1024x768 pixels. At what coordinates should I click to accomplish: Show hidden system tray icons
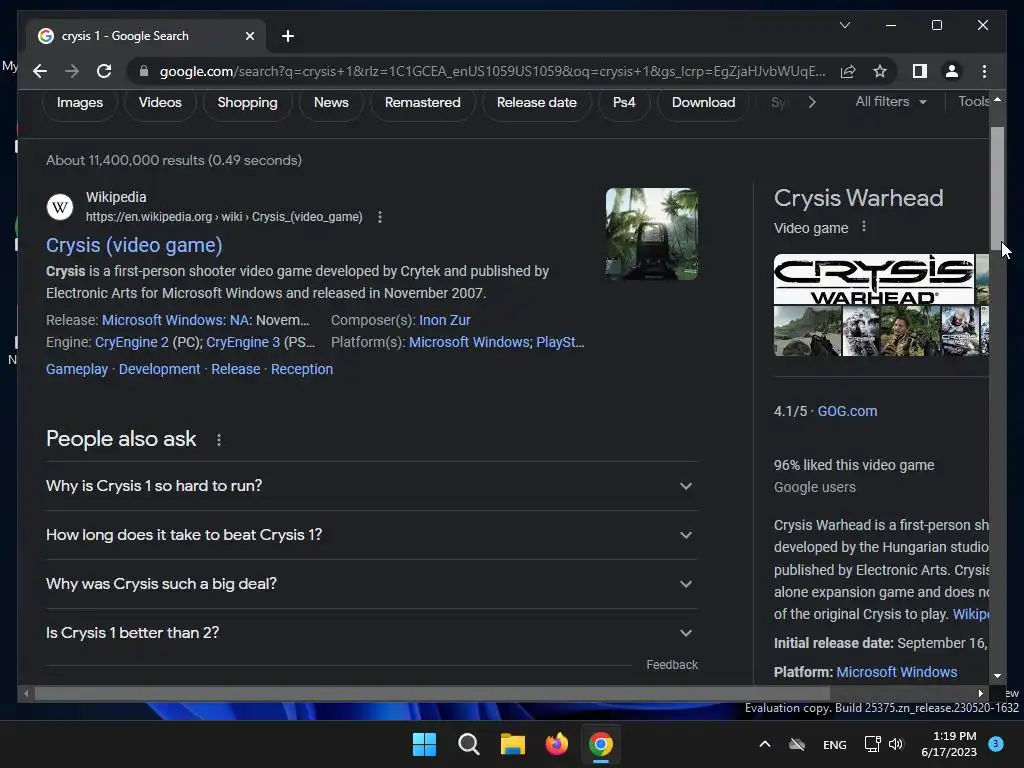point(765,744)
